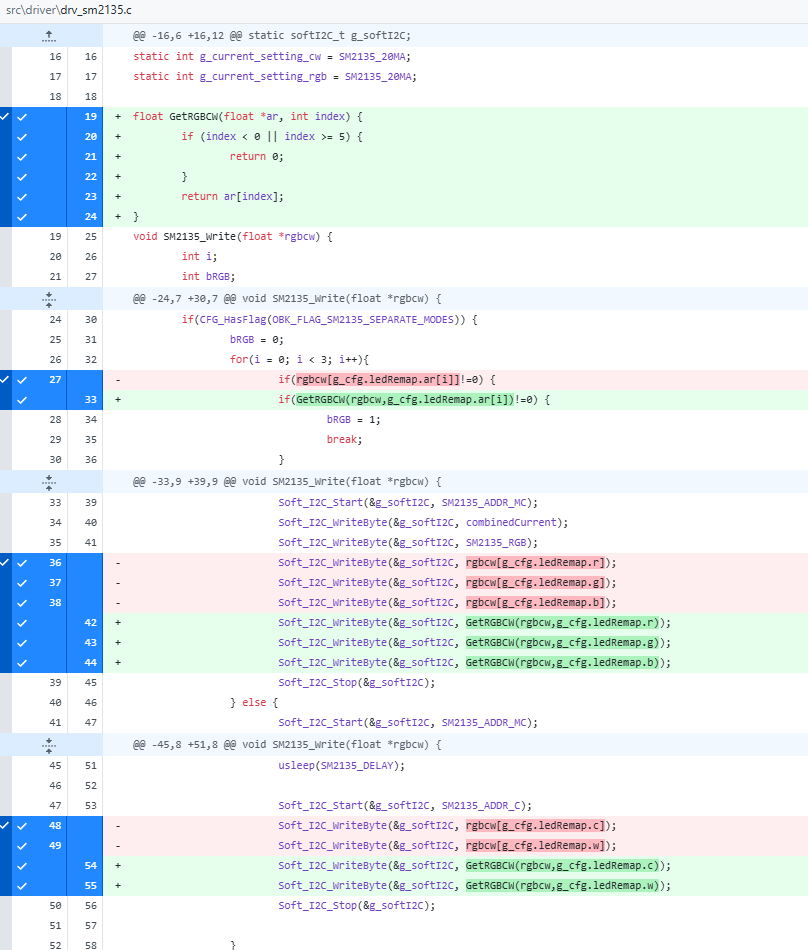Toggle the checkmark for removed line 48

(x=22, y=826)
